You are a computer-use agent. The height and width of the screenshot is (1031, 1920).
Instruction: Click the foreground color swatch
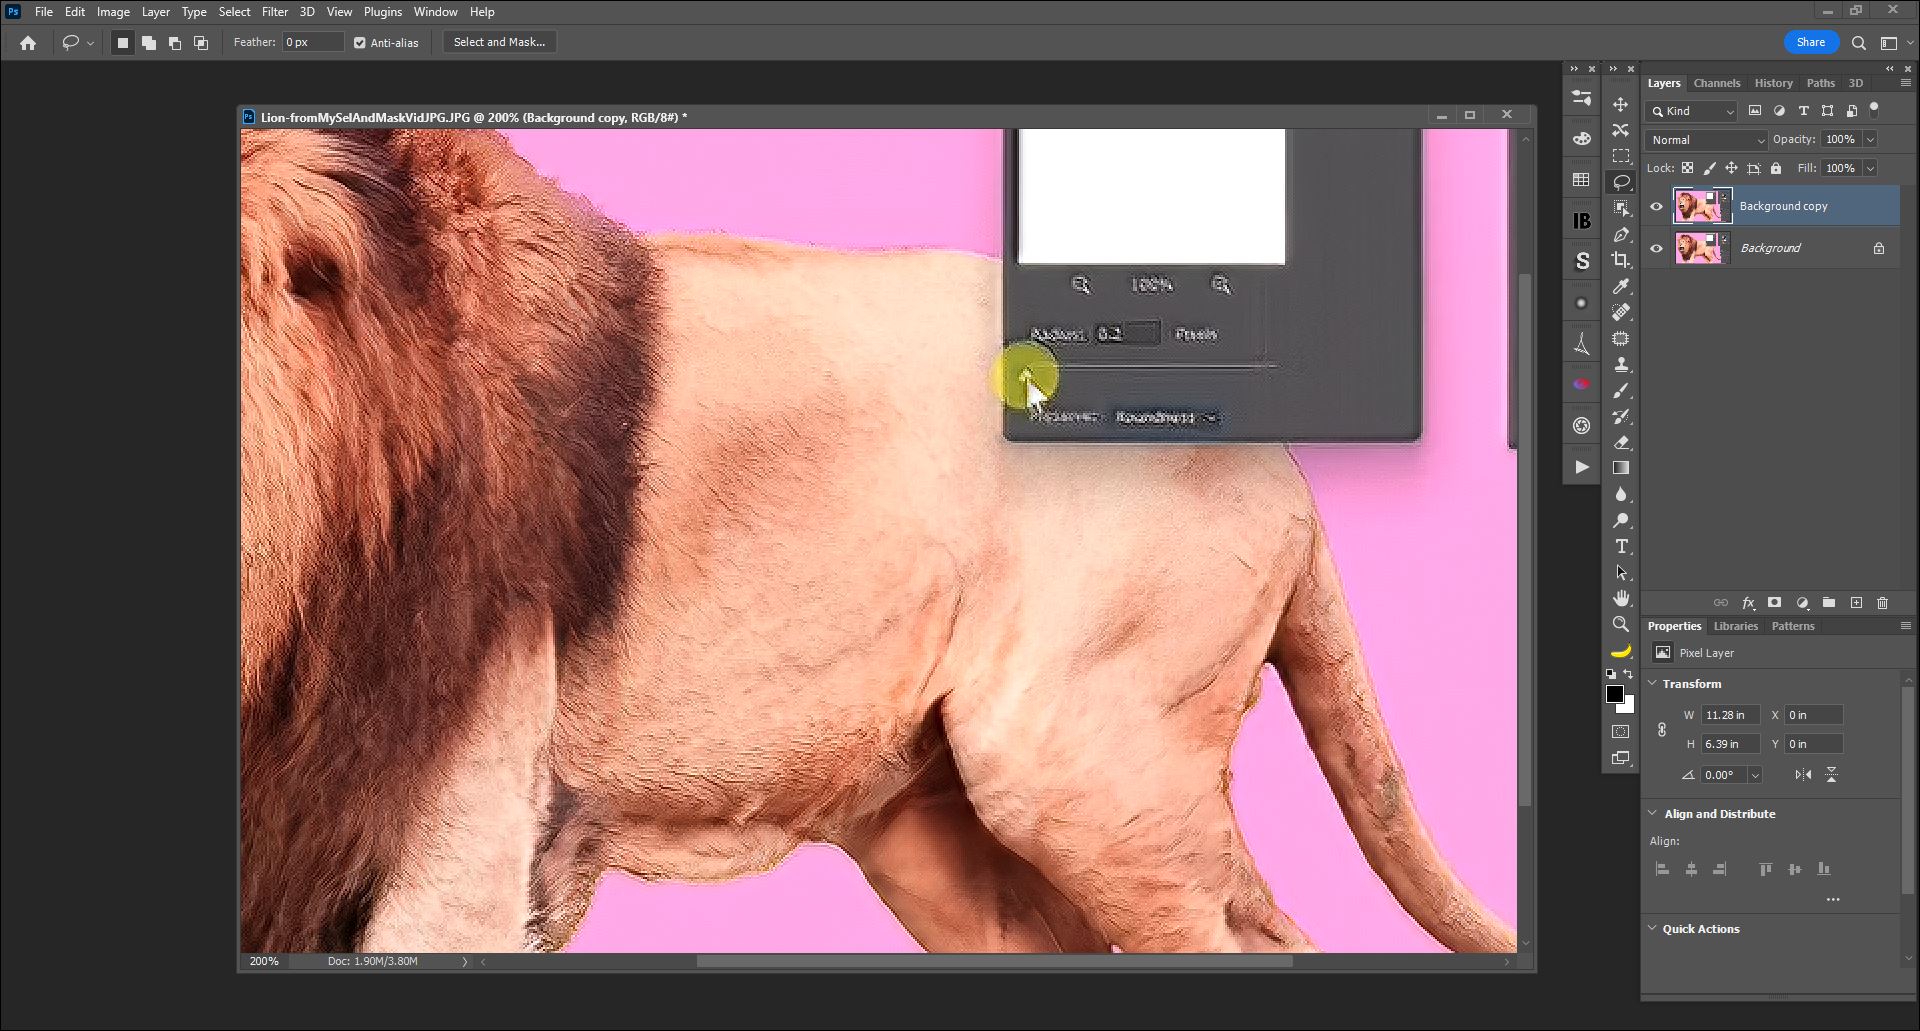click(1614, 694)
